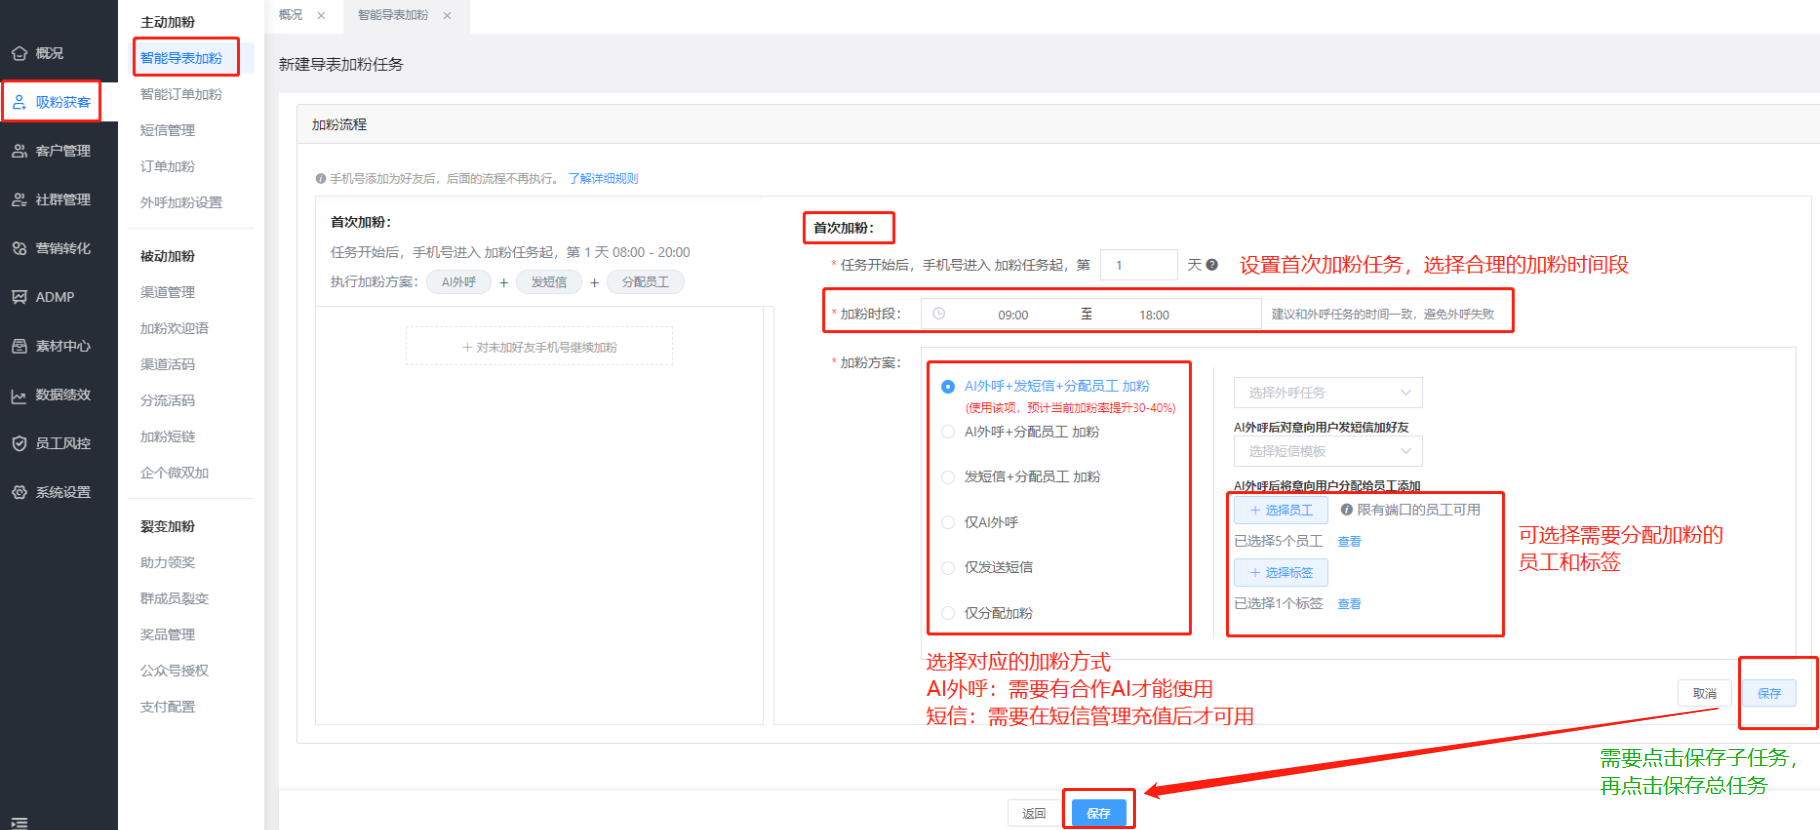Open the 选择短信模板 dropdown
Screen dimensions: 1820x830
[1327, 452]
